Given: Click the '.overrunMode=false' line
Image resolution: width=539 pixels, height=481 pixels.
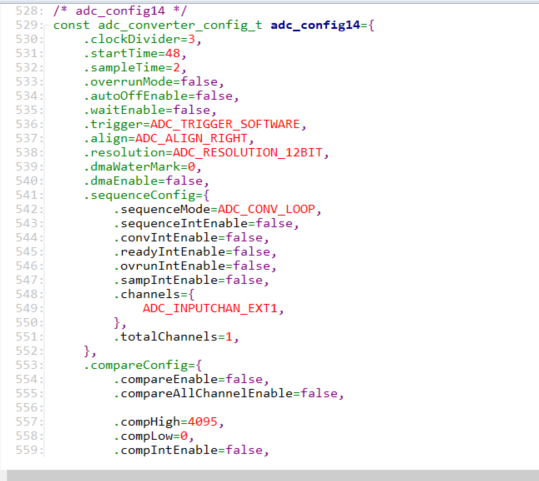Looking at the screenshot, I should (x=154, y=82).
